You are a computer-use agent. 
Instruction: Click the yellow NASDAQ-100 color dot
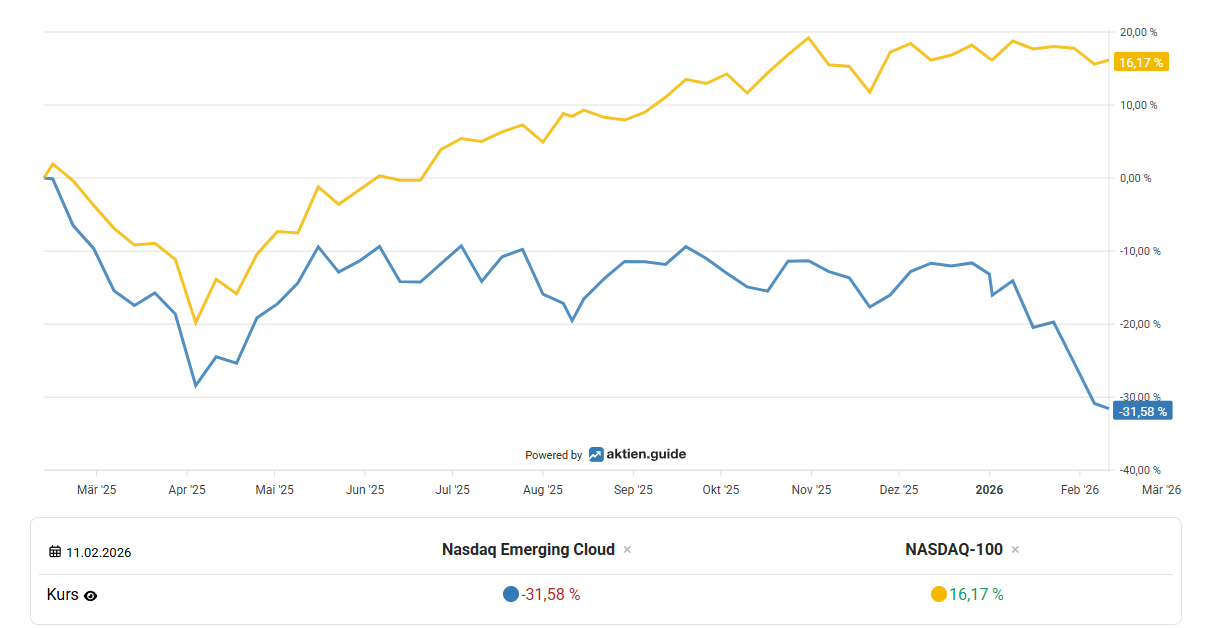(938, 594)
